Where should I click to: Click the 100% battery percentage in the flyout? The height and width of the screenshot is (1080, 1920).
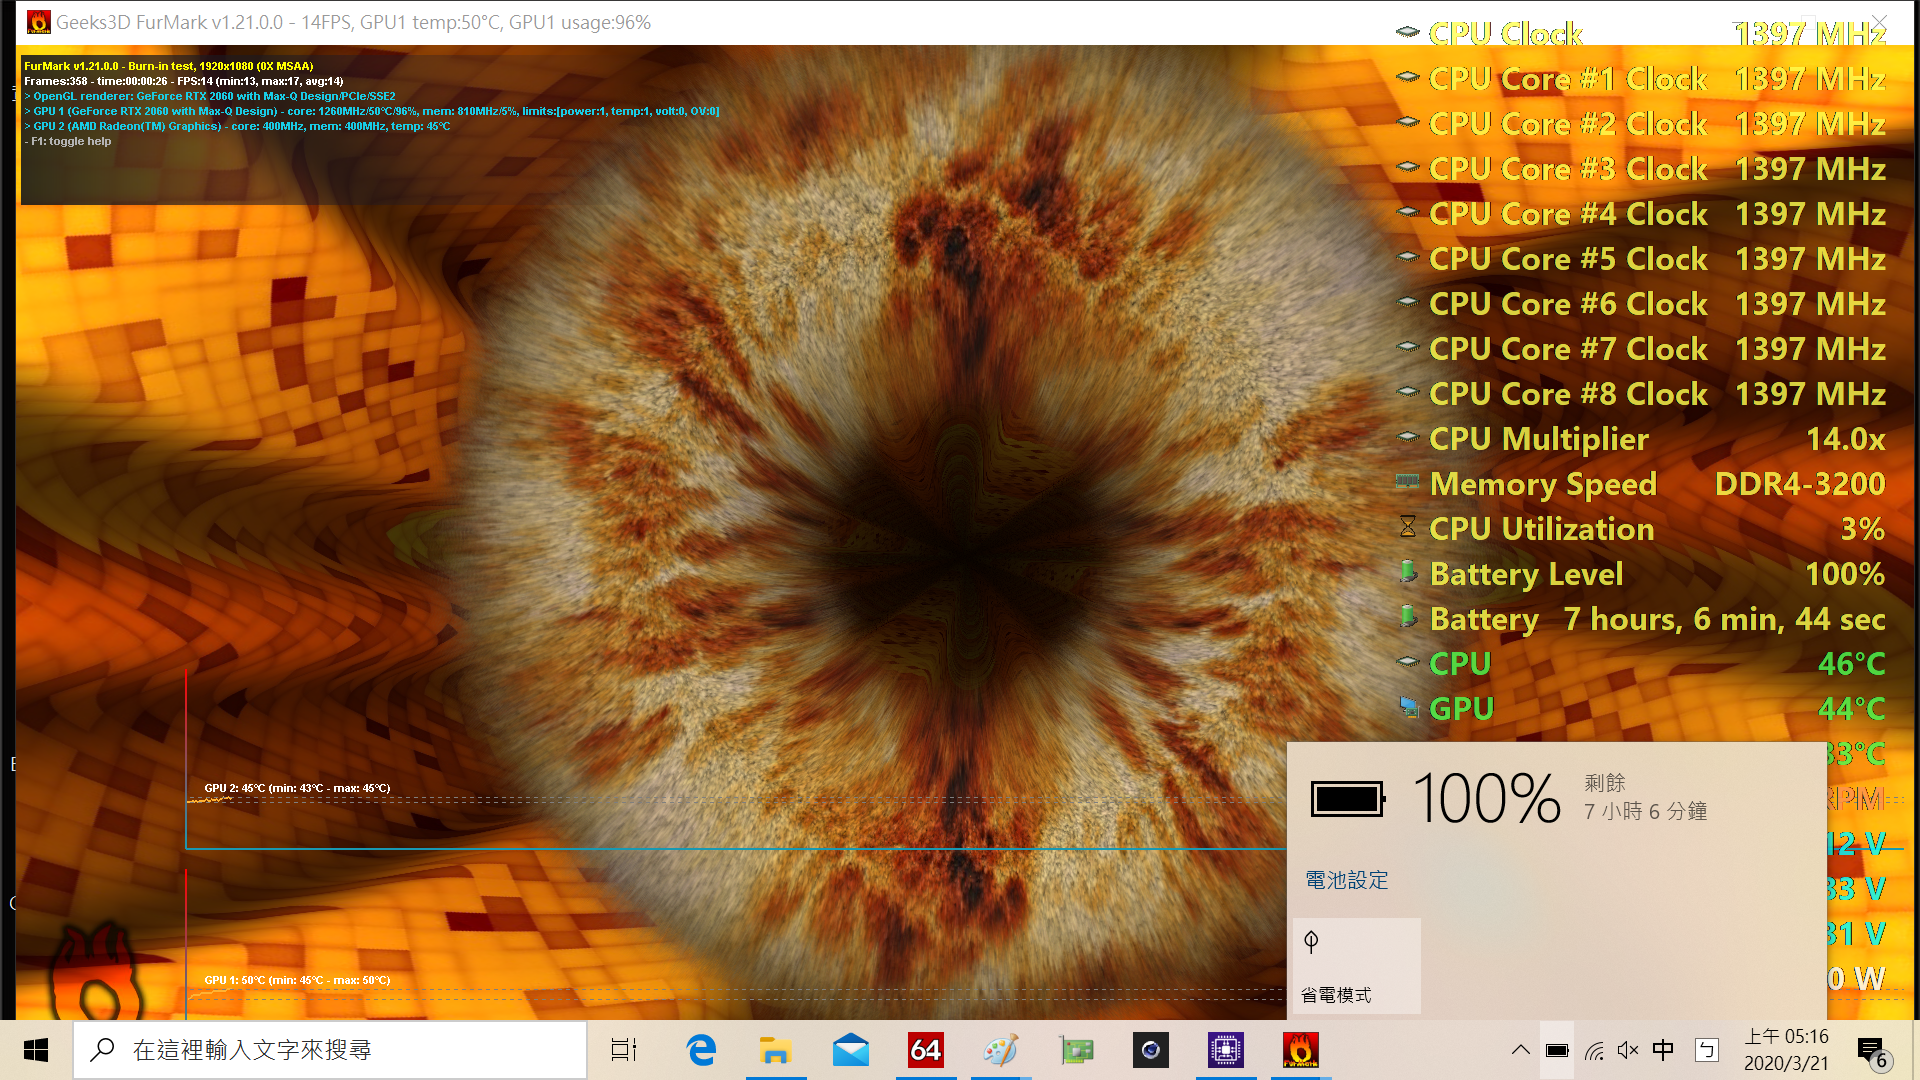coord(1486,799)
